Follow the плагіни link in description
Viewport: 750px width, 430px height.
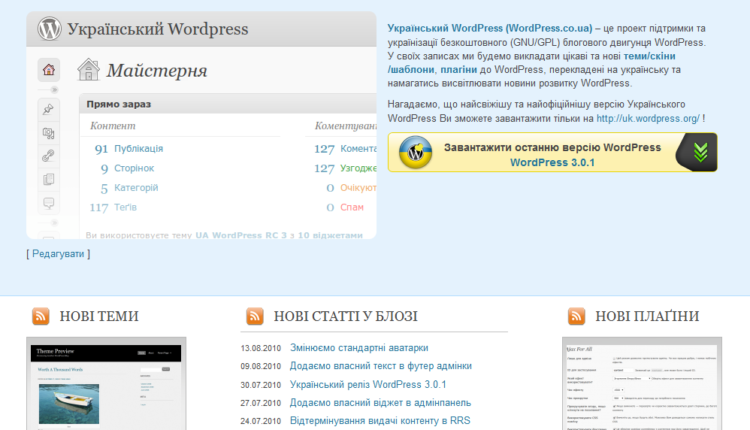458,70
